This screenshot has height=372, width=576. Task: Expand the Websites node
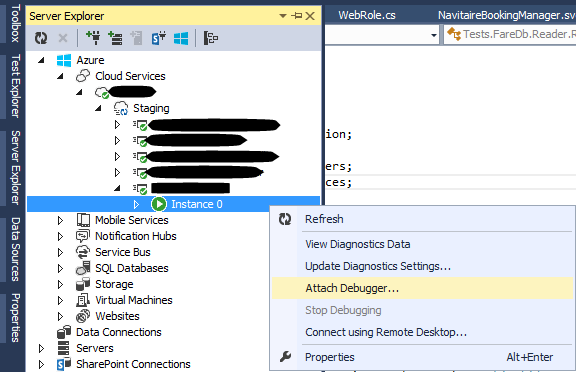(60, 316)
